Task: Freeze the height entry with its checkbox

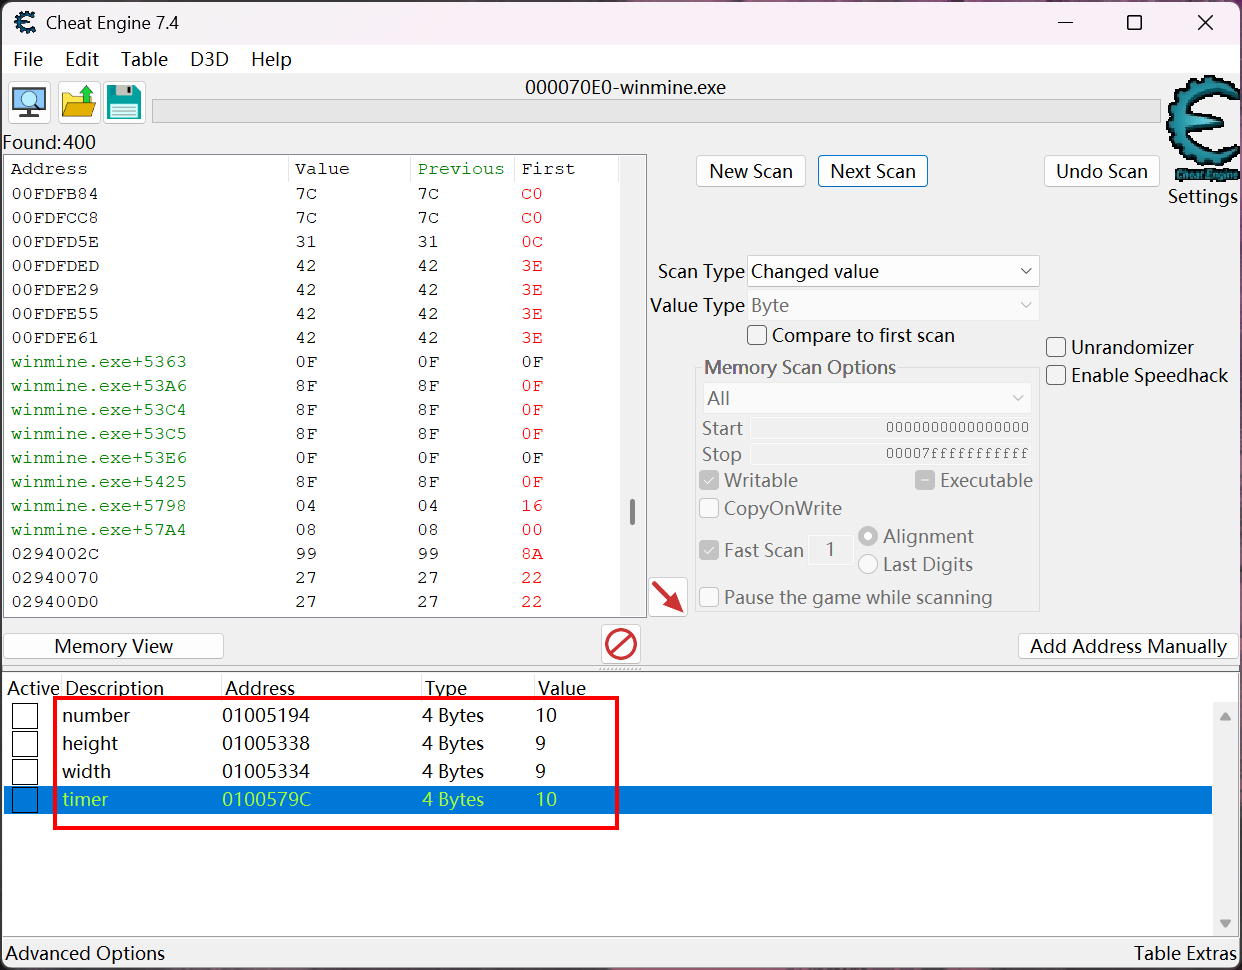Action: (25, 744)
